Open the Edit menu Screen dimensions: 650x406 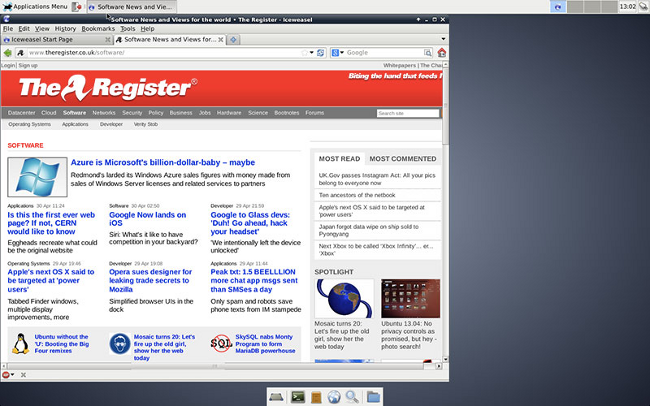pyautogui.click(x=24, y=29)
